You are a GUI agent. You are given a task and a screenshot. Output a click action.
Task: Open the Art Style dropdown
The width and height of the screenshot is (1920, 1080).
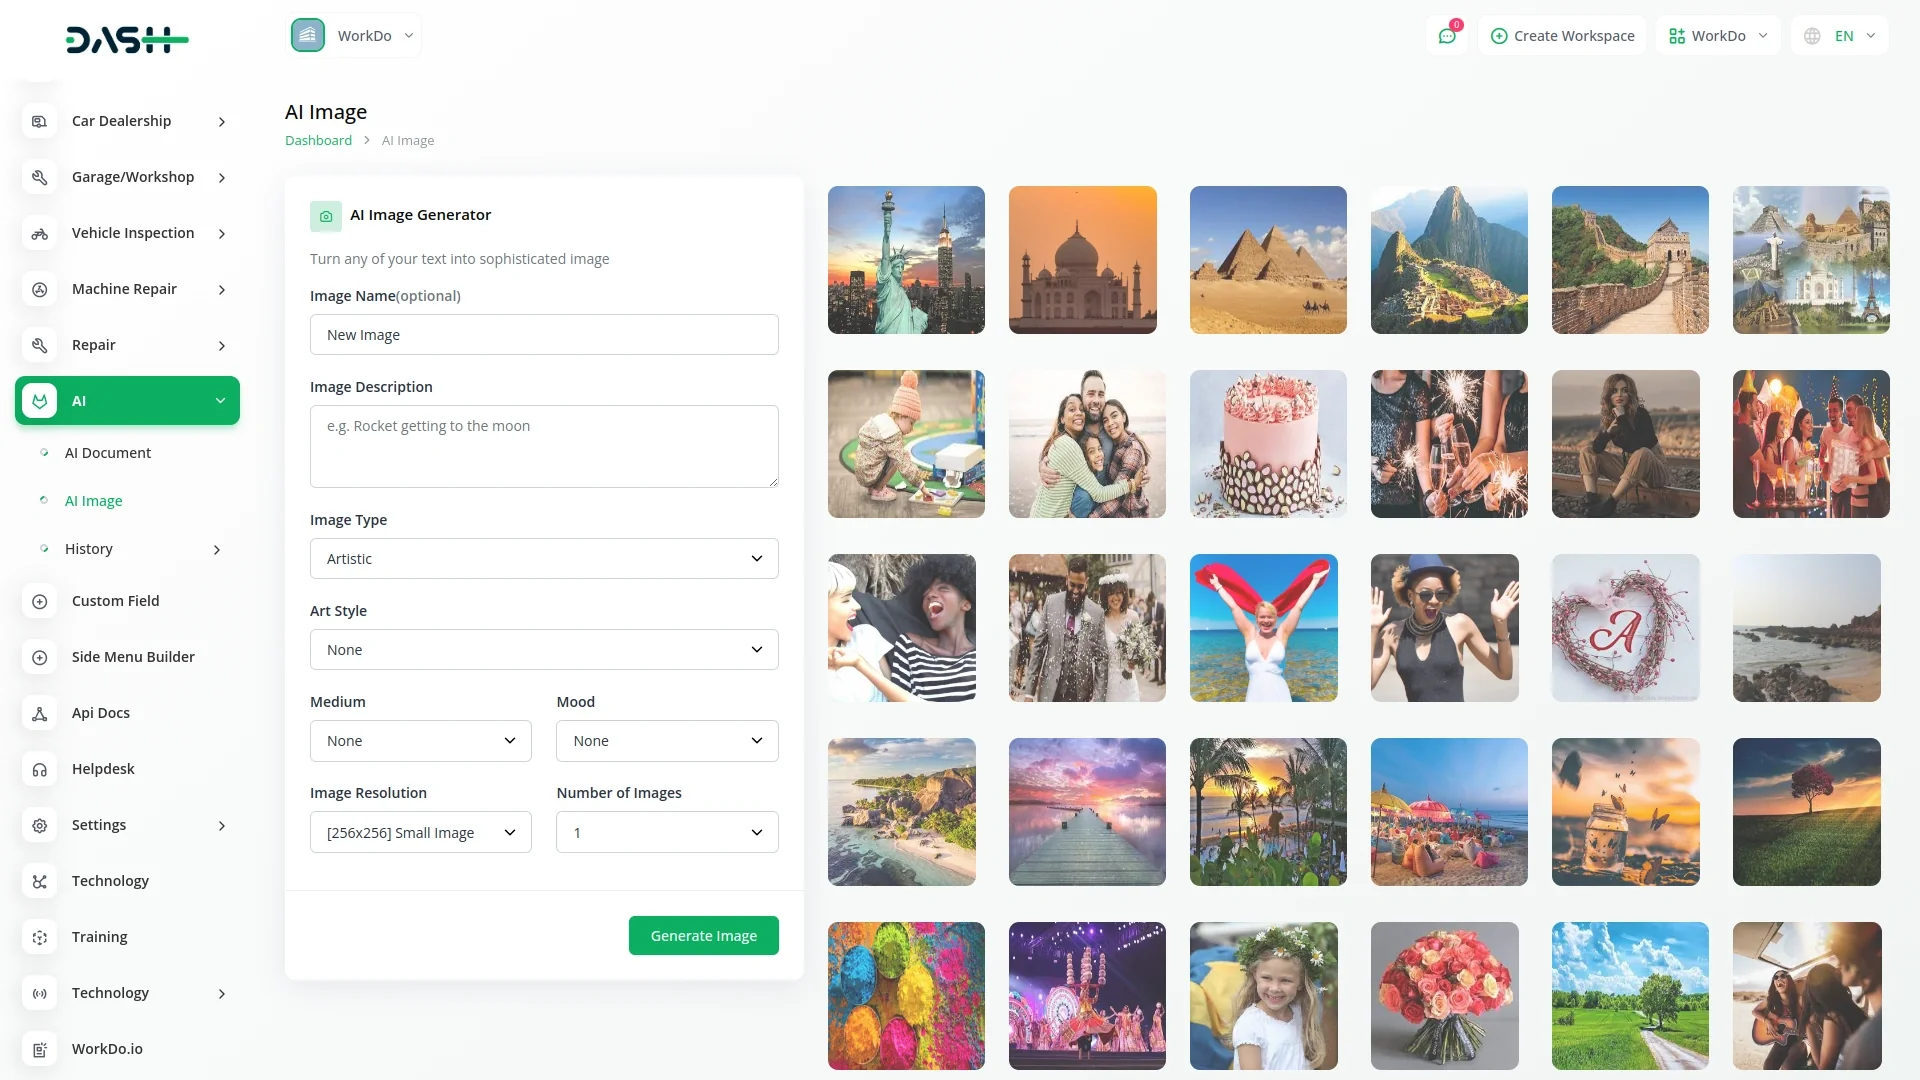click(544, 650)
